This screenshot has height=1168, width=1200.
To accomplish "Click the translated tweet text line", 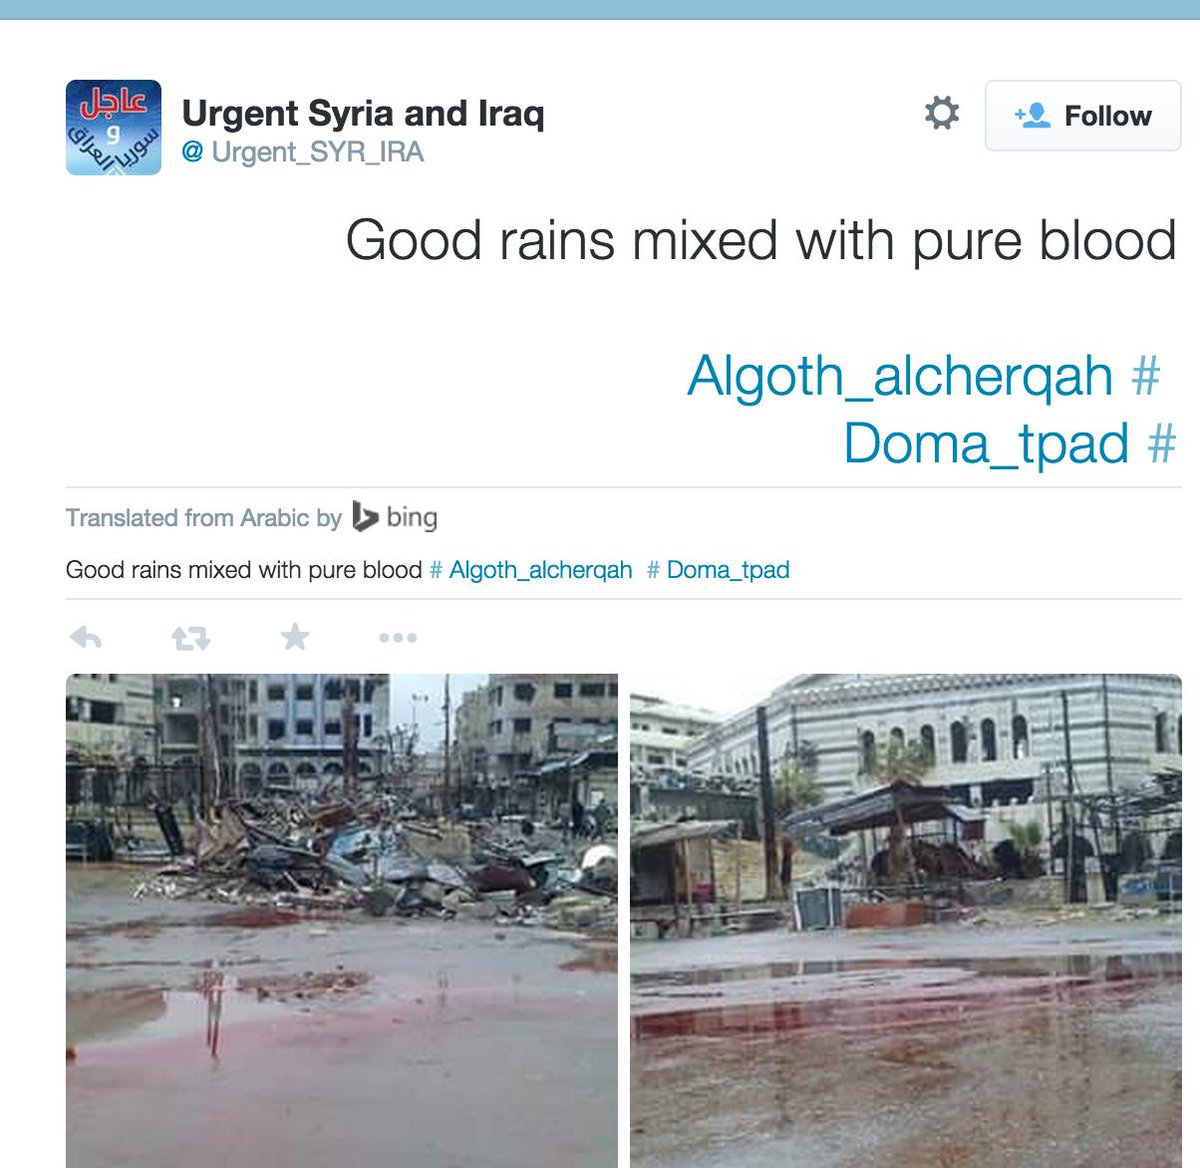I will (x=244, y=570).
